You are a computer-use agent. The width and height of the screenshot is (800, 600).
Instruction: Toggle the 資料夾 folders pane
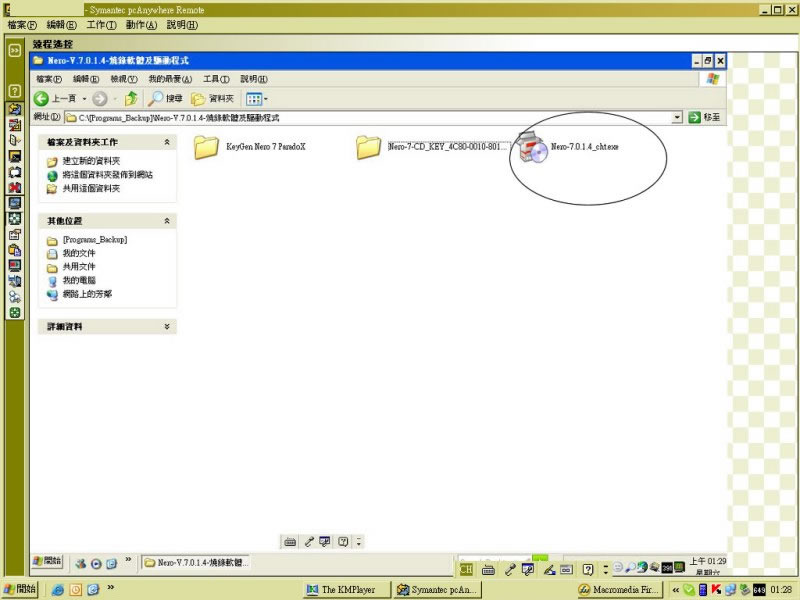[x=212, y=98]
